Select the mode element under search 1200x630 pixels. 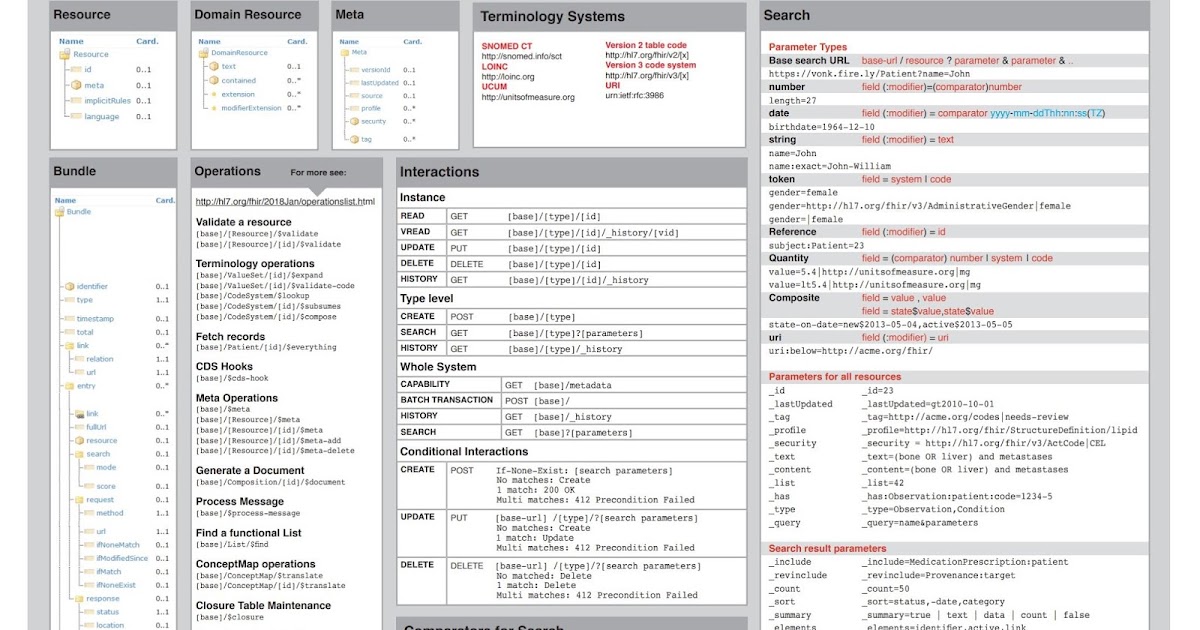click(x=106, y=467)
